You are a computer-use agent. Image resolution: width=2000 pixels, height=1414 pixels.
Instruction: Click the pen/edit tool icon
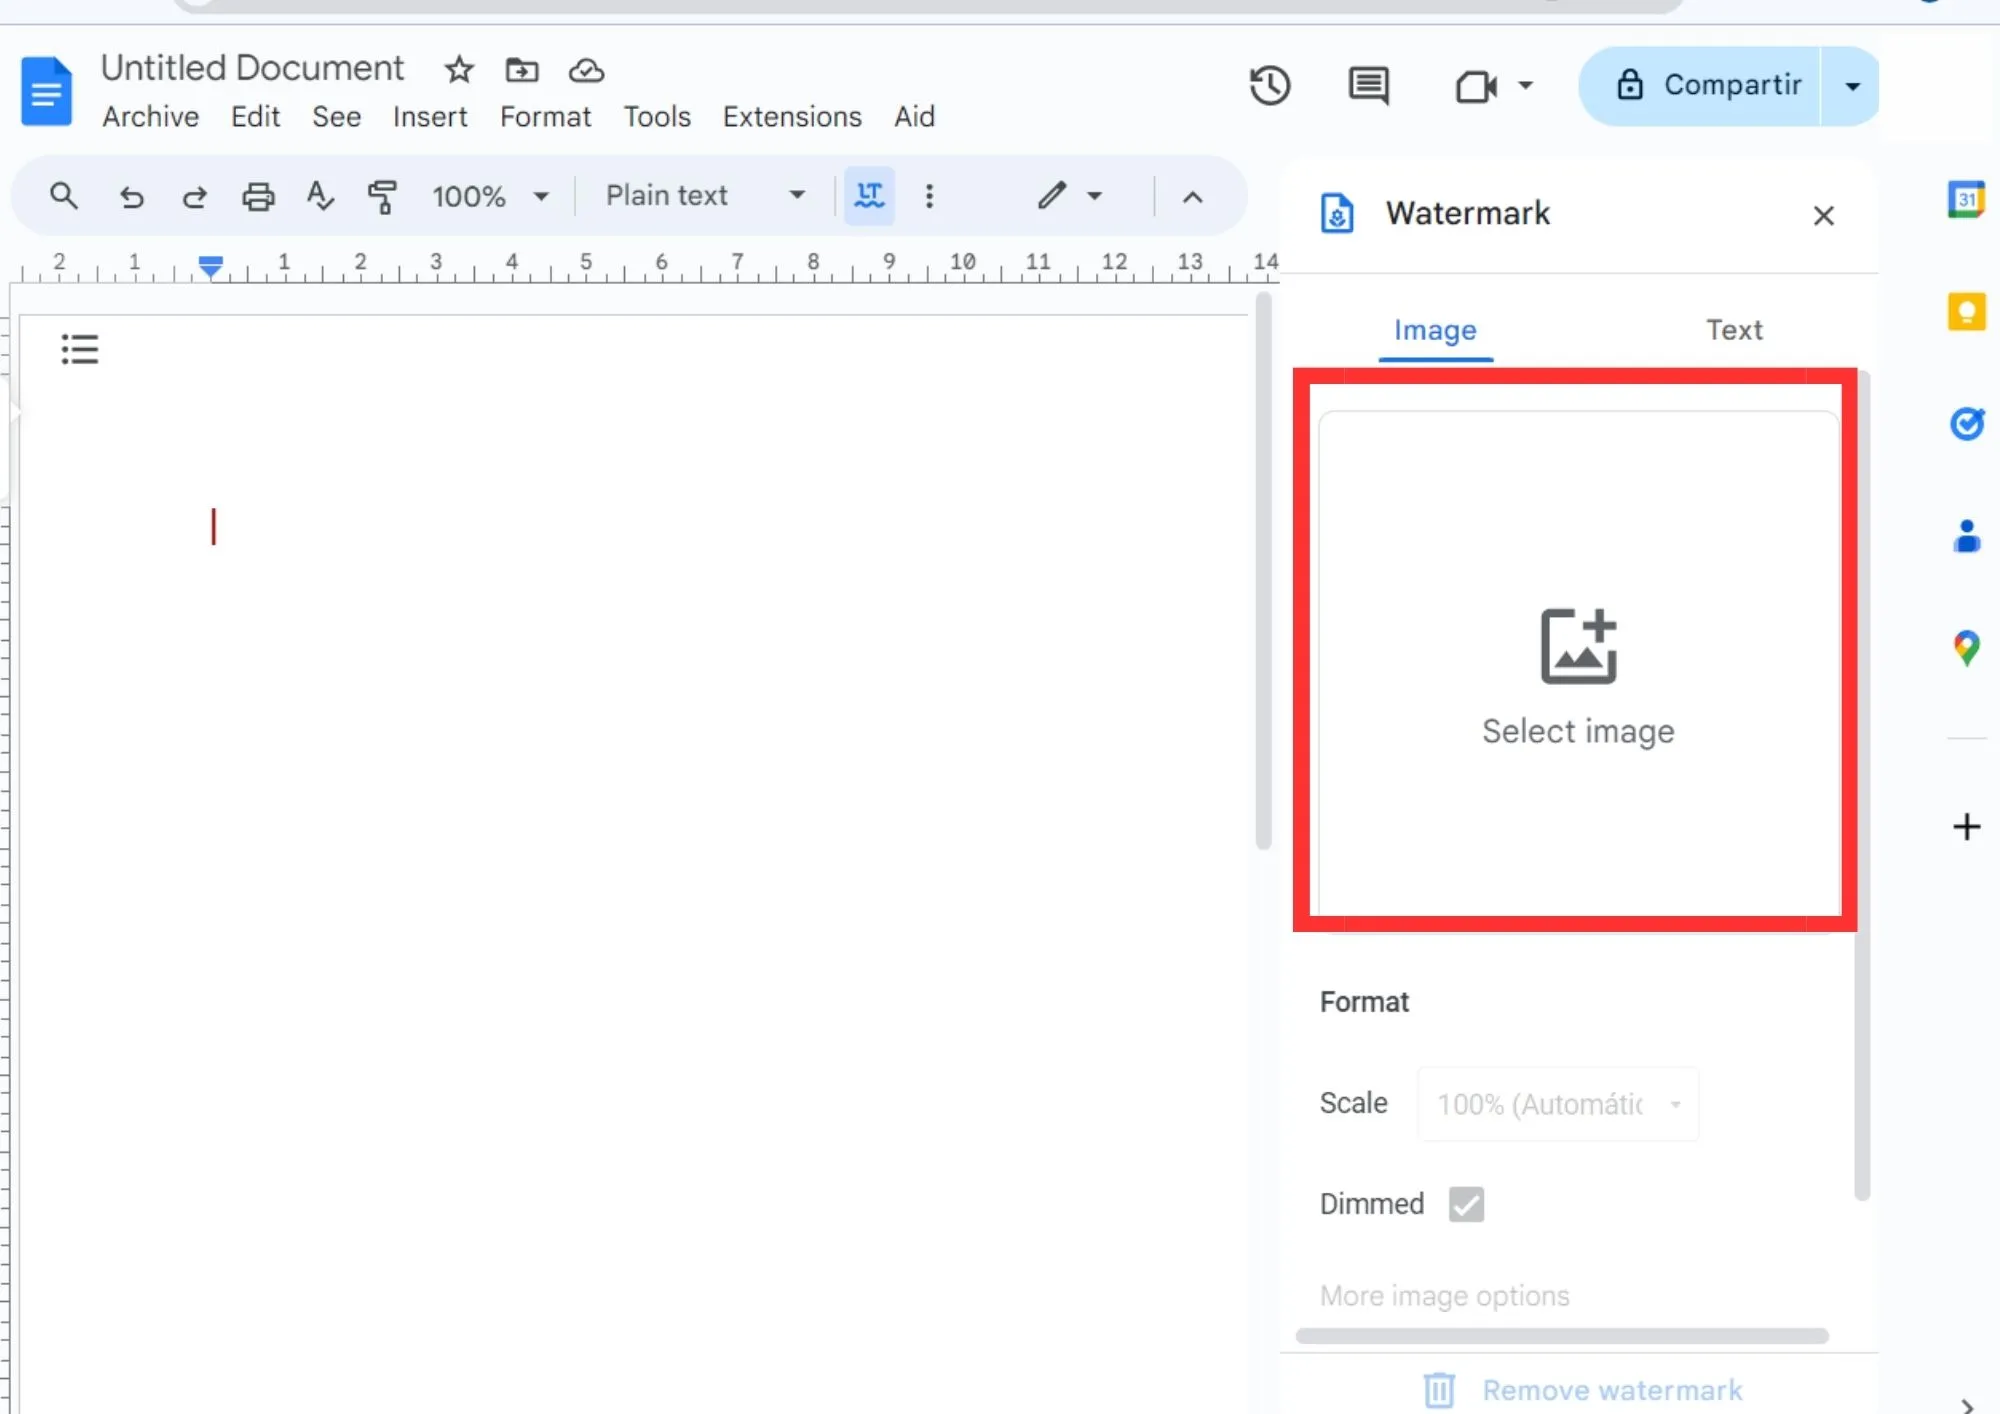click(1051, 196)
